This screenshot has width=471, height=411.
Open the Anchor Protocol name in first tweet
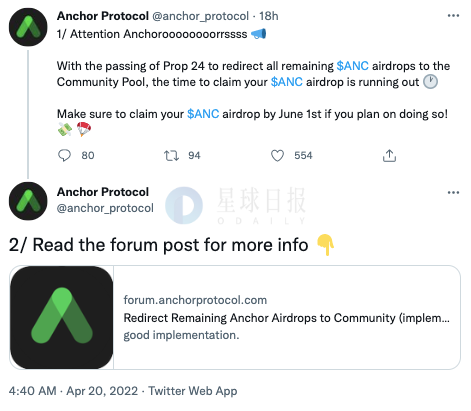[x=103, y=16]
